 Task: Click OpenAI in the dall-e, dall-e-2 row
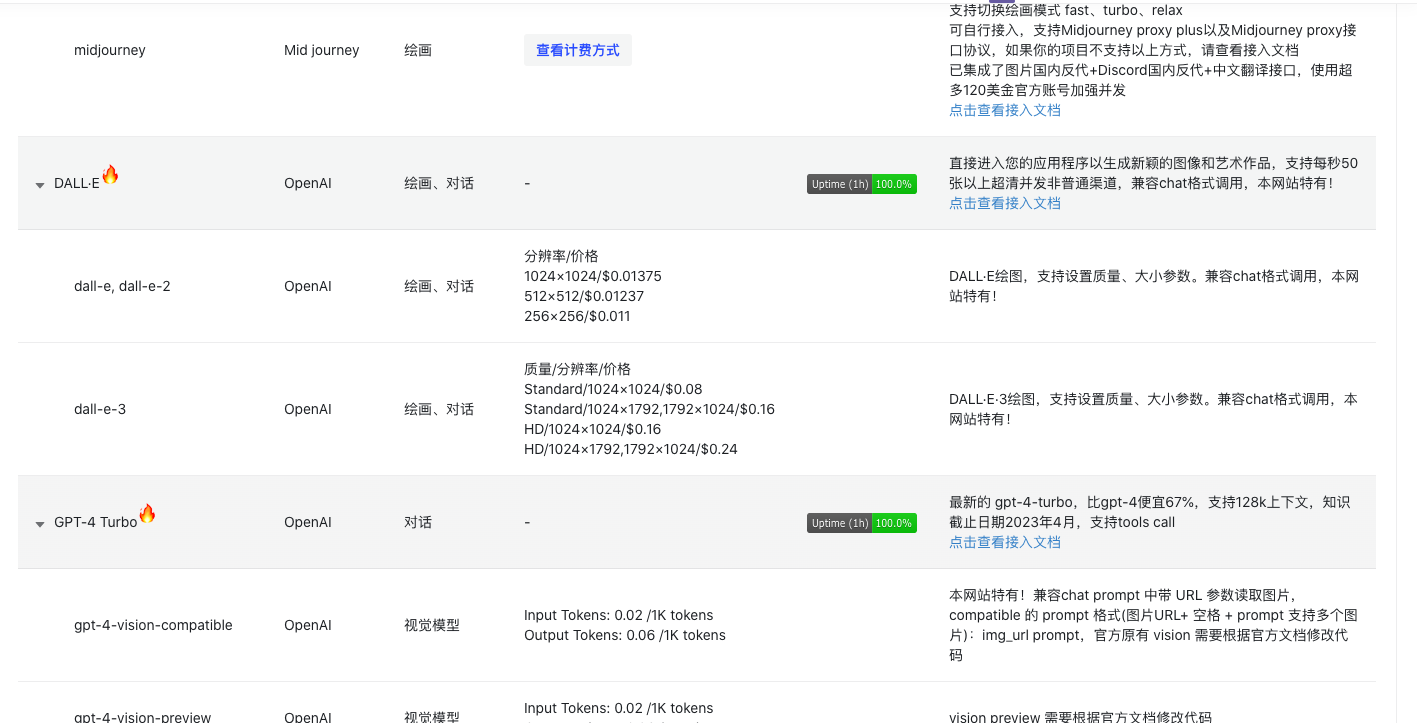tap(308, 286)
